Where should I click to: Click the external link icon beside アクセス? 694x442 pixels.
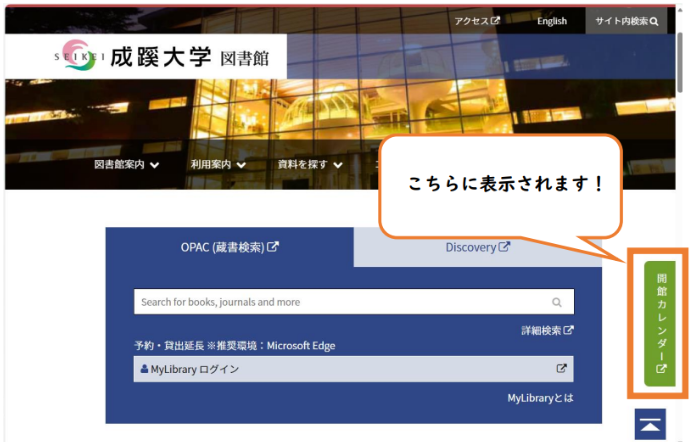(495, 20)
